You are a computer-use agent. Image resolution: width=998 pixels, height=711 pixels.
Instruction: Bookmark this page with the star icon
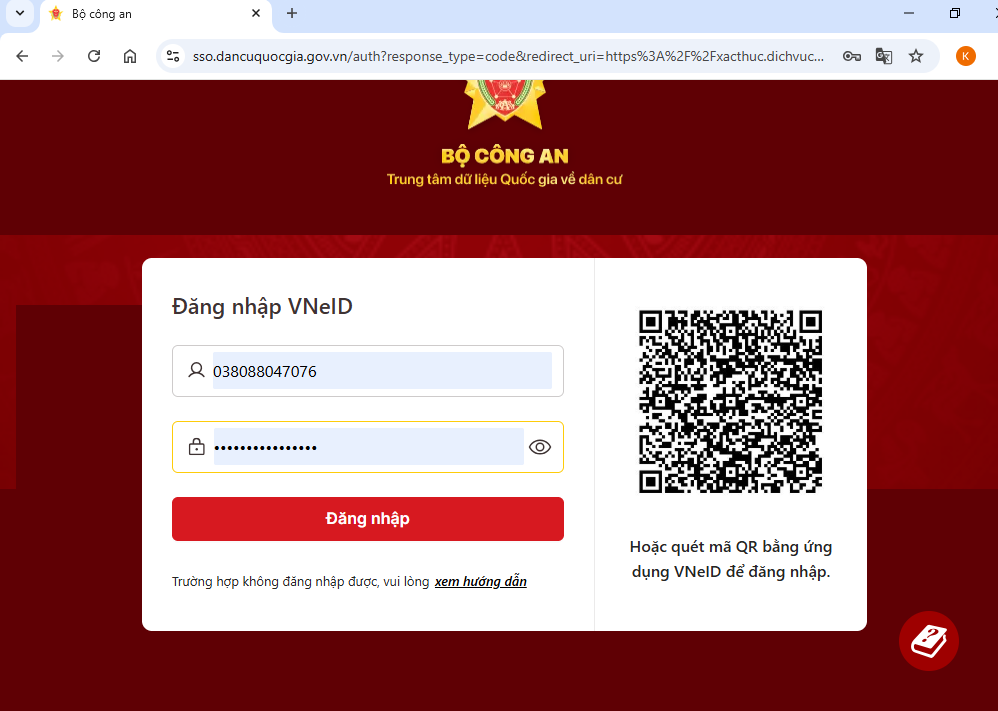click(x=916, y=56)
